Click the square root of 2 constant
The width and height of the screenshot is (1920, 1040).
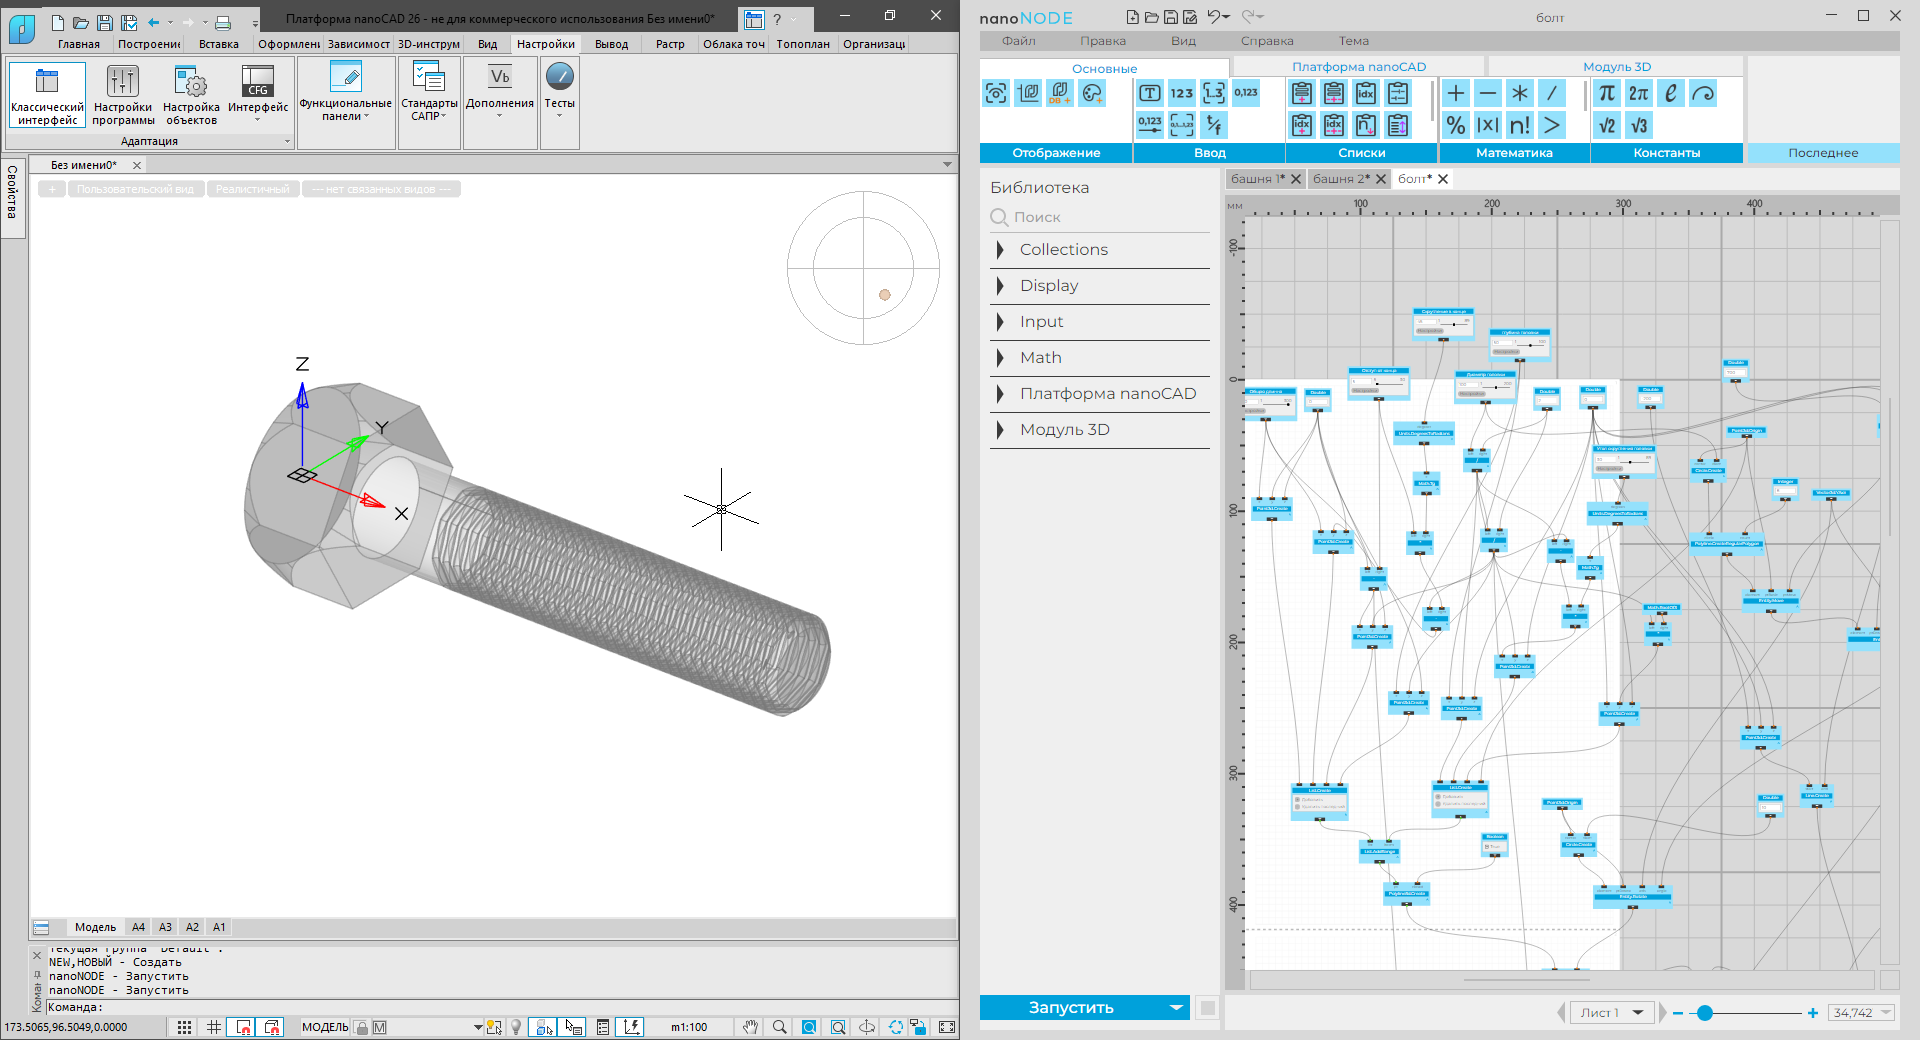pos(1607,125)
